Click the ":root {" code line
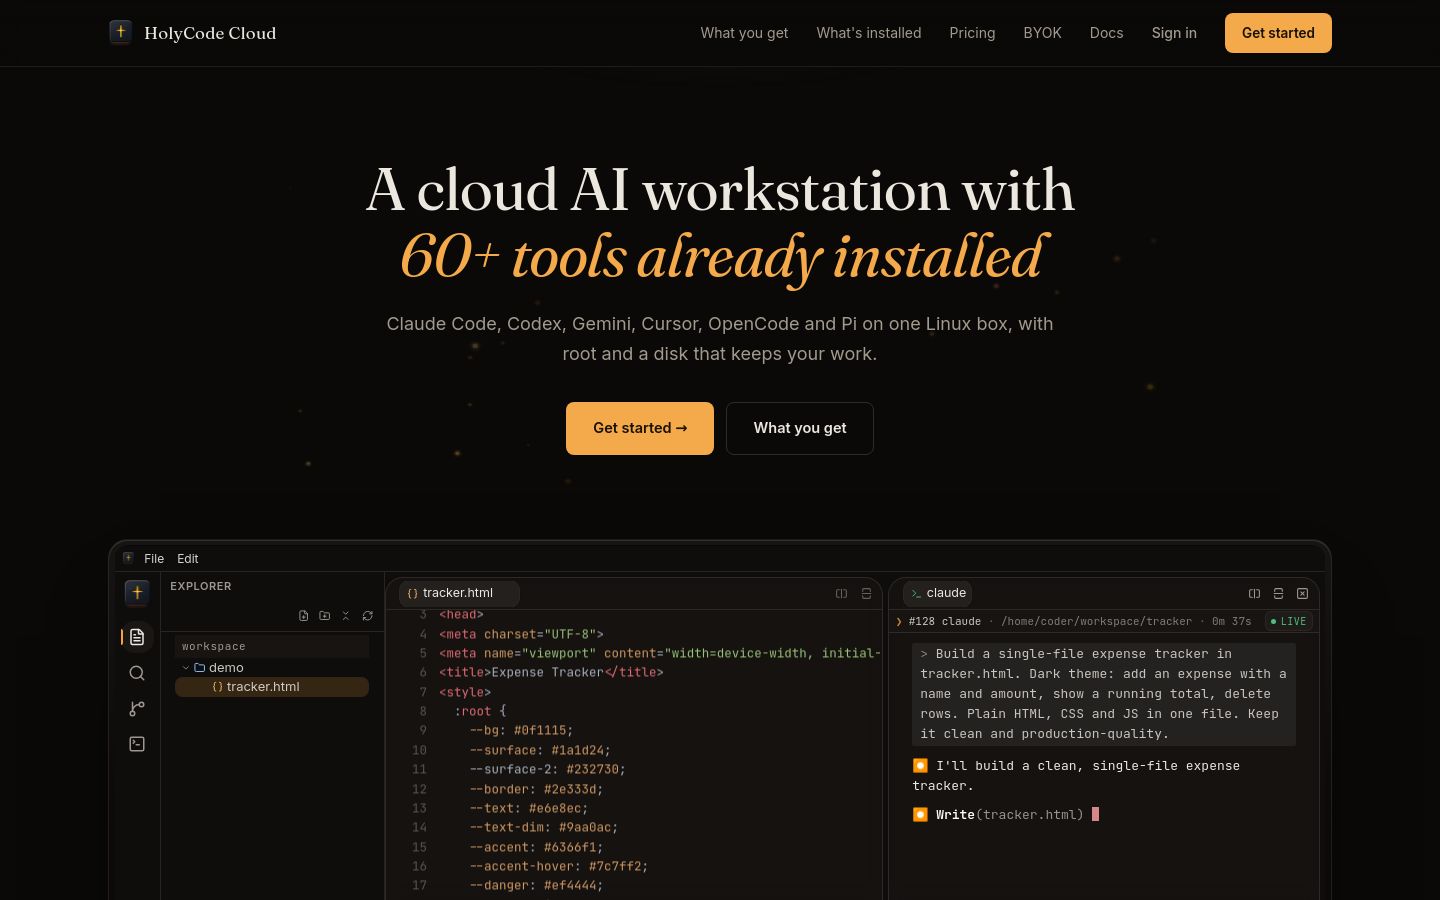 [480, 711]
